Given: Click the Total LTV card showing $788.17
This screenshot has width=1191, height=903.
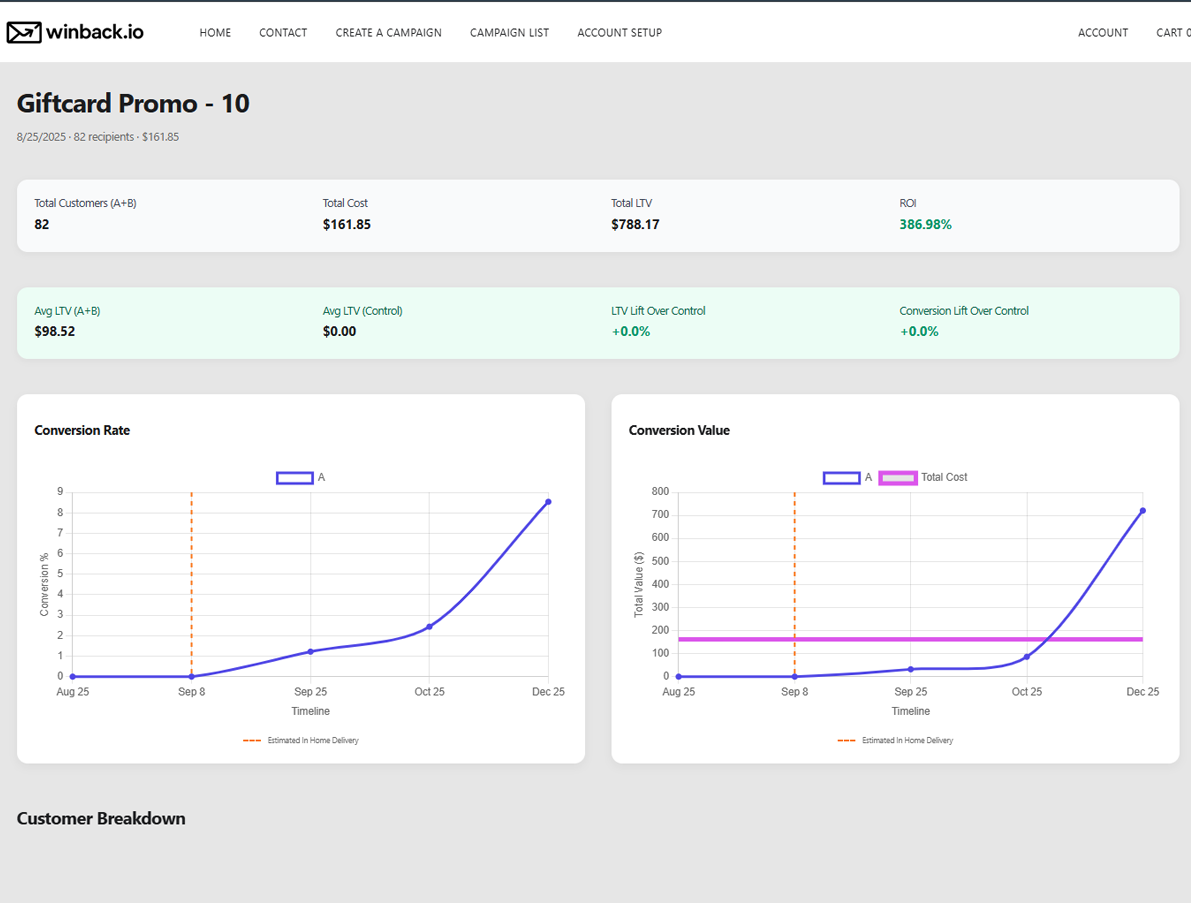Looking at the screenshot, I should 637,224.
